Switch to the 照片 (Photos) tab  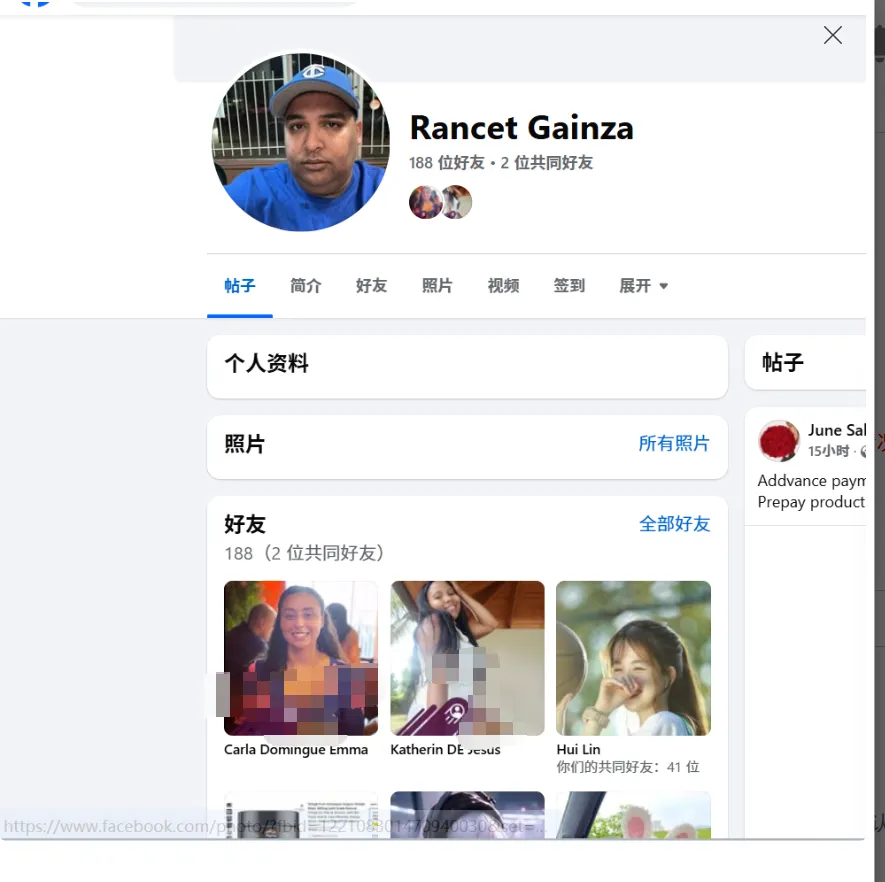click(437, 286)
